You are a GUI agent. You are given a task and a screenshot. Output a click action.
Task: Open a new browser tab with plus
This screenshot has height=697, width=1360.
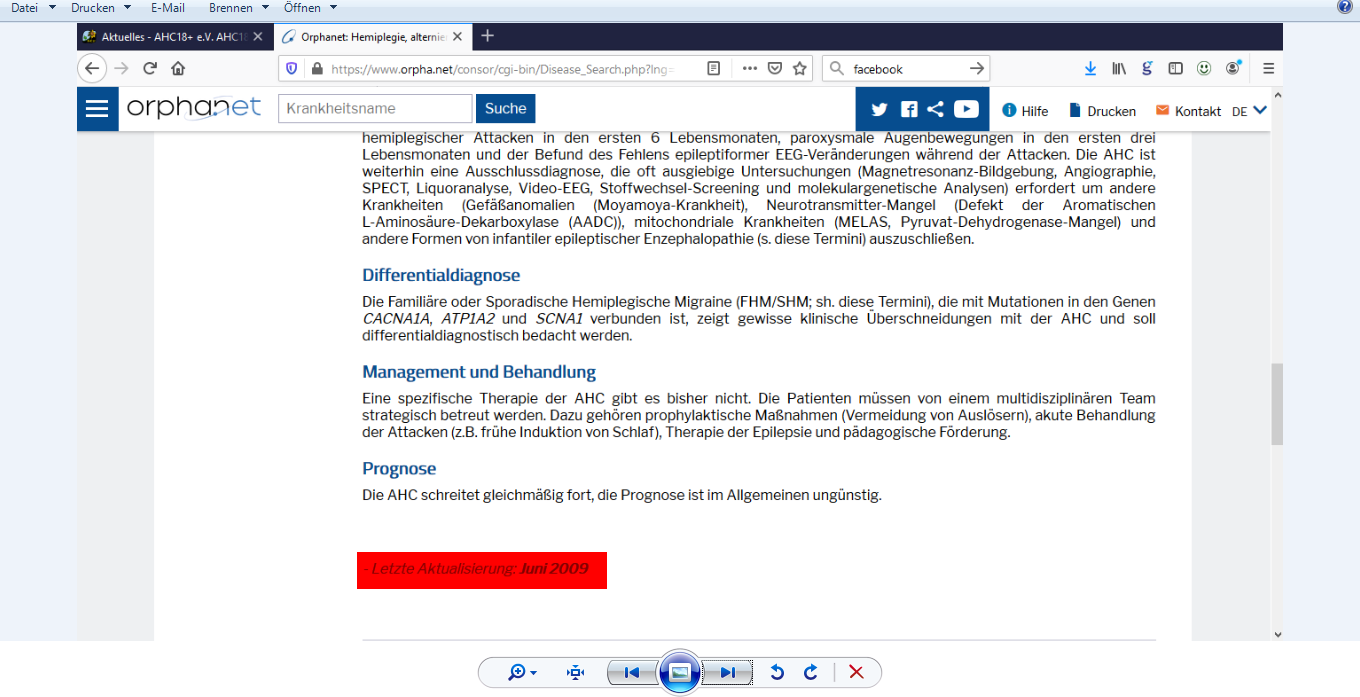[488, 37]
